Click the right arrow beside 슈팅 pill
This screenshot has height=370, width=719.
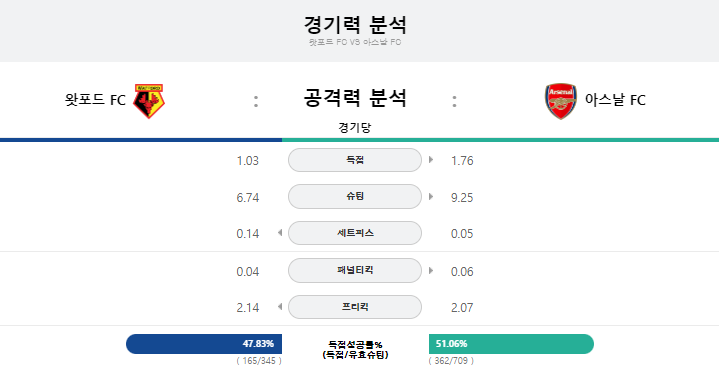(x=431, y=196)
